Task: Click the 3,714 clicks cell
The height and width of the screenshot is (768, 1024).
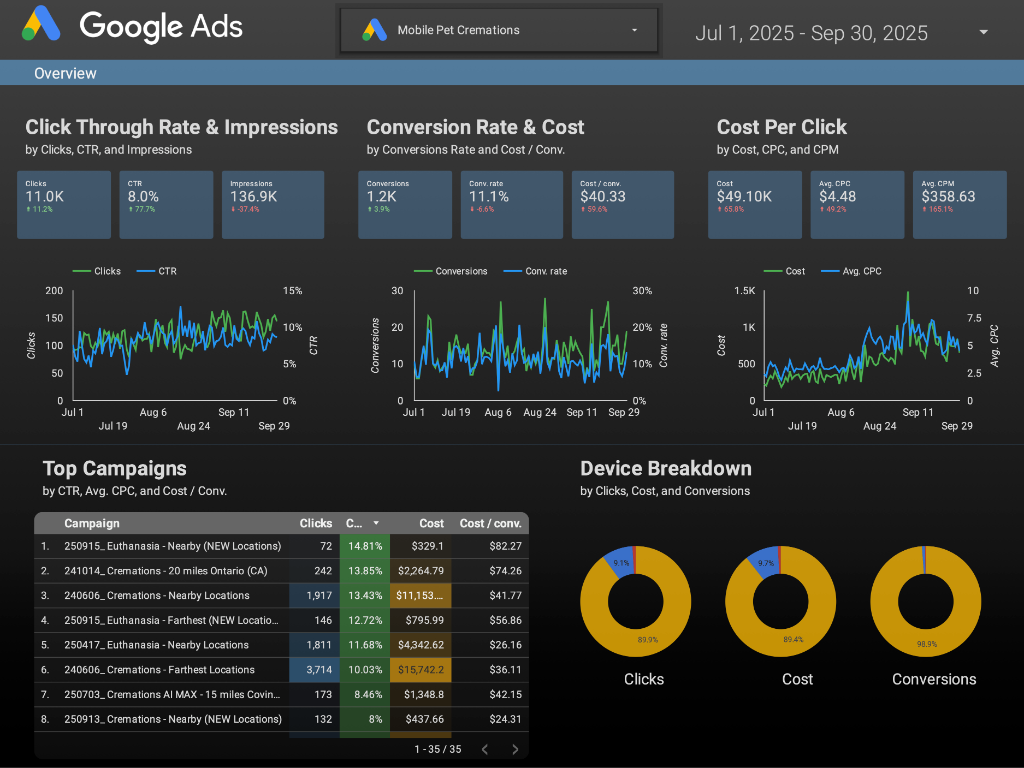Action: point(315,670)
